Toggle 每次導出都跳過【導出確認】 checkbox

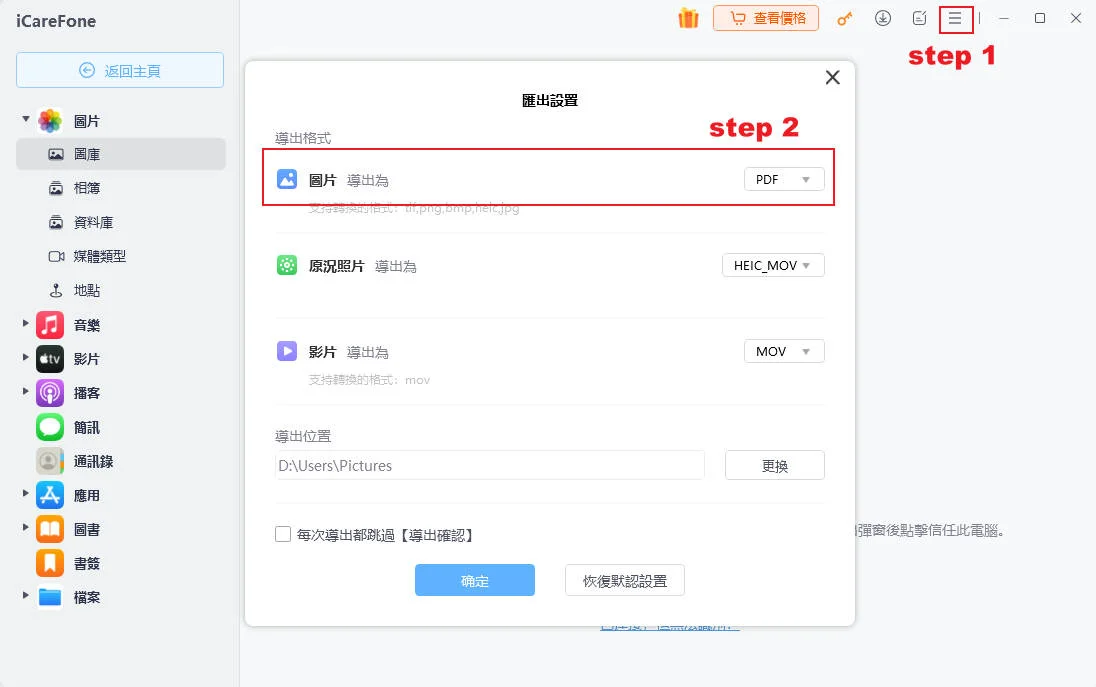coord(283,535)
